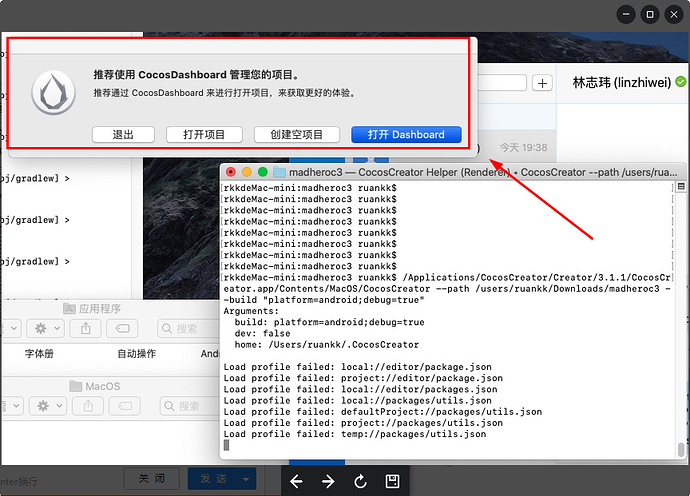This screenshot has height=496, width=690.
Task: Click the 打开 Dashboard button
Action: point(406,135)
